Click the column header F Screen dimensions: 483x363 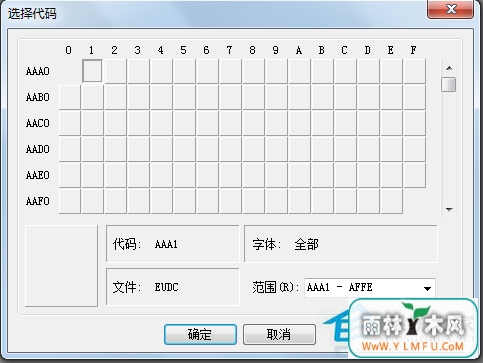(x=413, y=50)
